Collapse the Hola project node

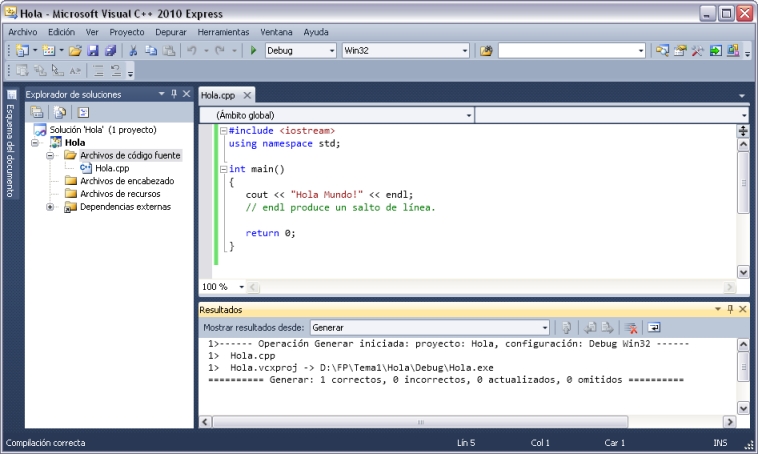click(x=35, y=143)
